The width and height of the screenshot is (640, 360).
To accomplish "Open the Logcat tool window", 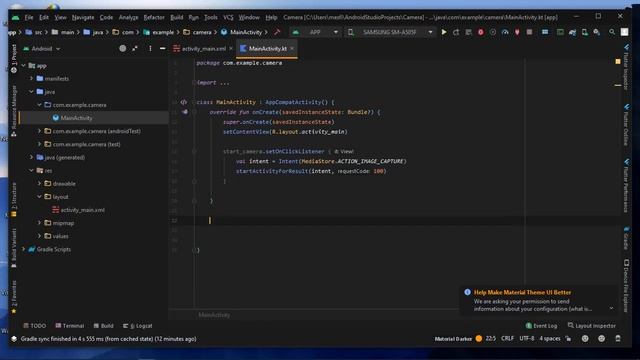I will click(138, 326).
